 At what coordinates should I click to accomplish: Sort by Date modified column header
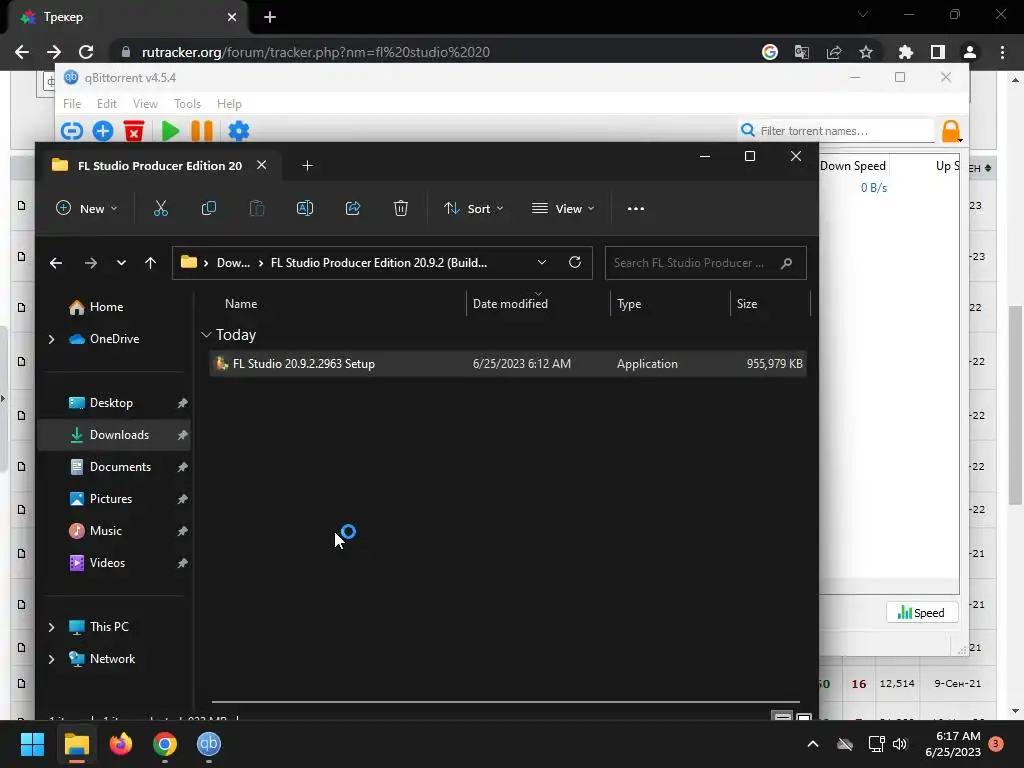click(510, 304)
